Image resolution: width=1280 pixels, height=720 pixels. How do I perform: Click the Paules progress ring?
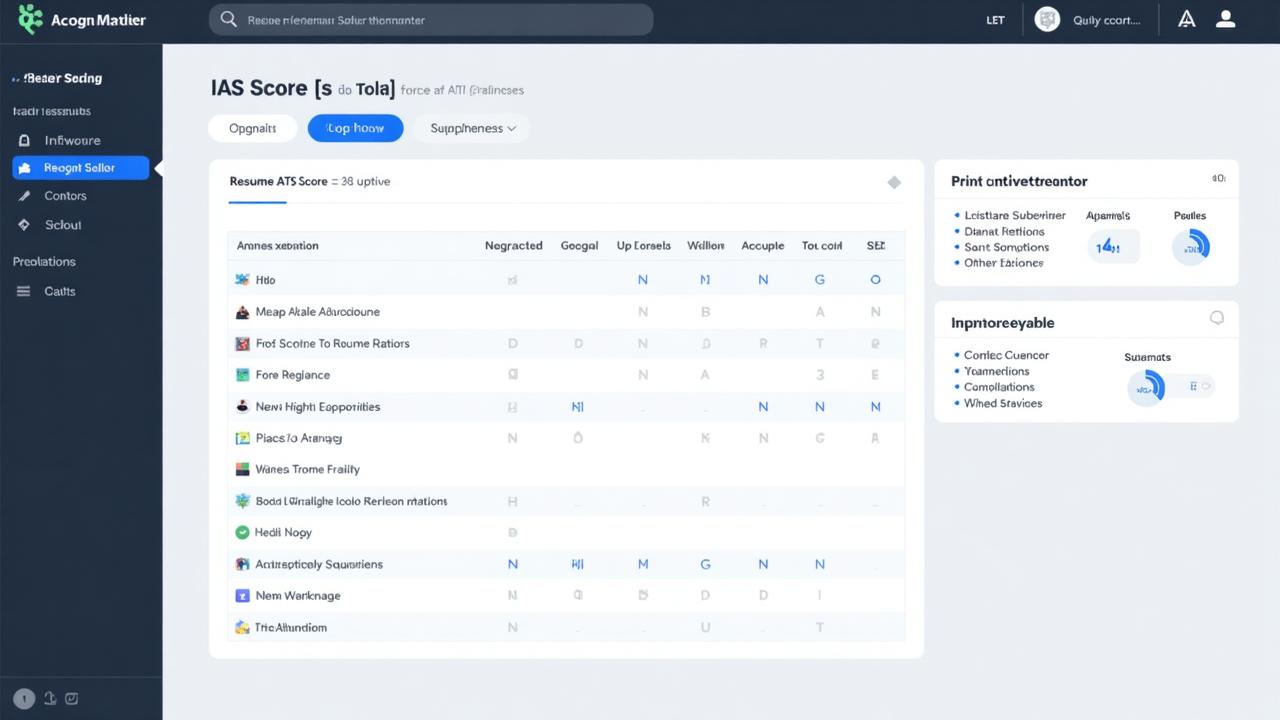click(1190, 246)
